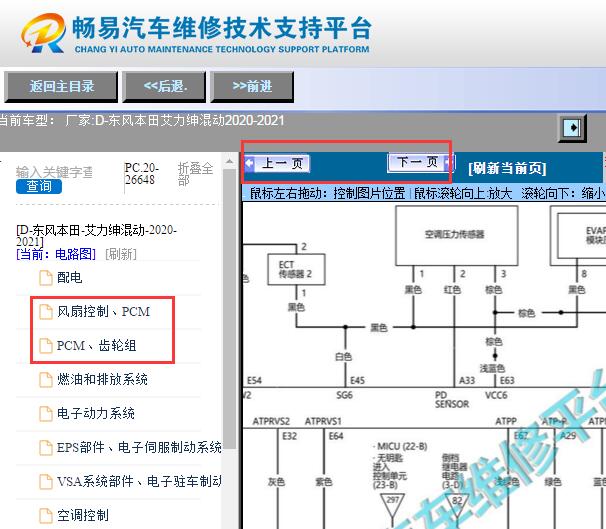Image resolution: width=606 pixels, height=529 pixels.
Task: Open the PCM、齿轮组 tree item
Action: pyautogui.click(x=96, y=345)
